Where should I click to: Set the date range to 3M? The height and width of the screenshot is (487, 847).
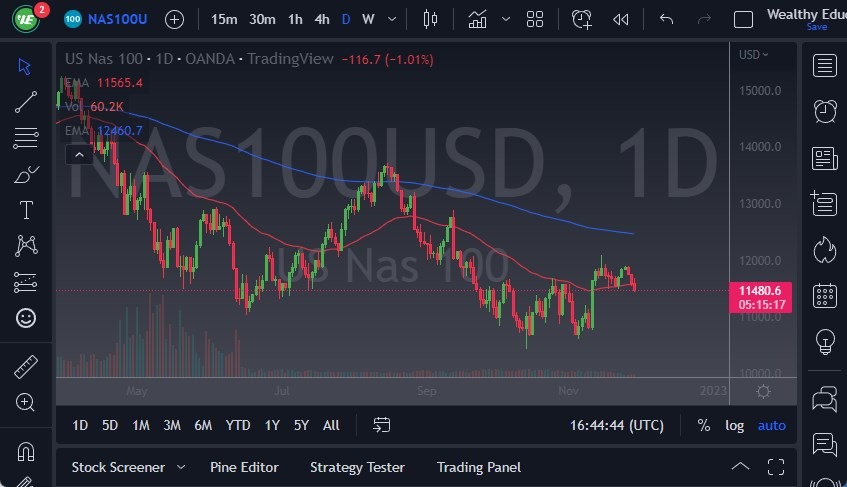coord(172,425)
